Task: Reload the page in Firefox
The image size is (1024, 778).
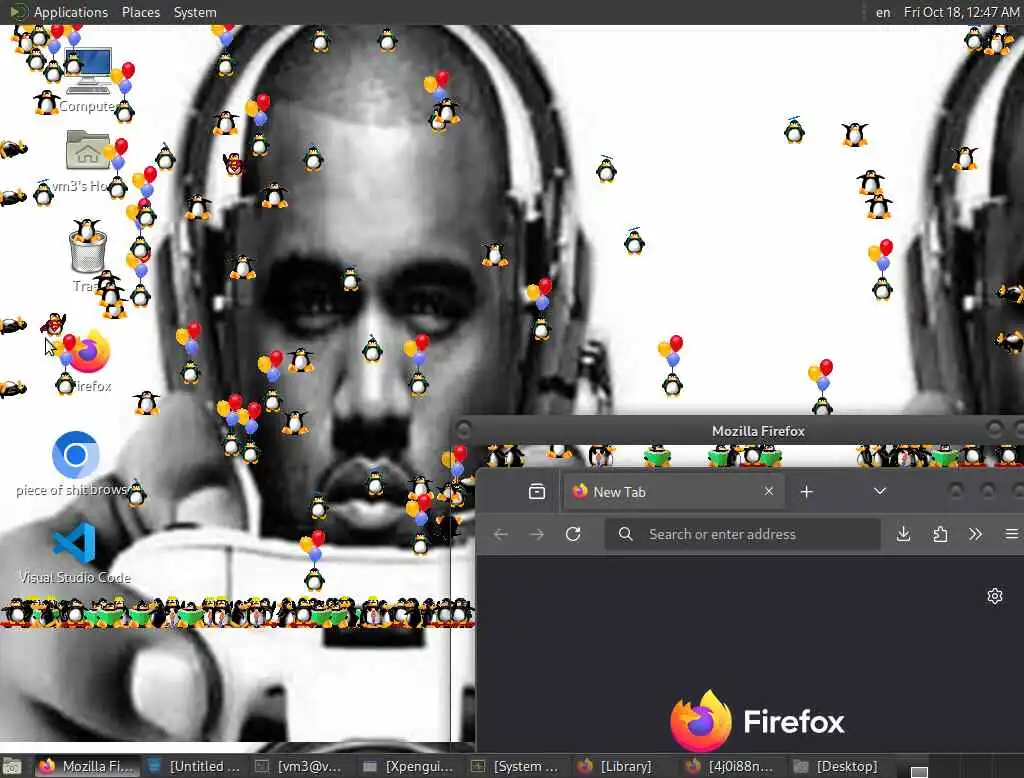Action: pyautogui.click(x=573, y=534)
